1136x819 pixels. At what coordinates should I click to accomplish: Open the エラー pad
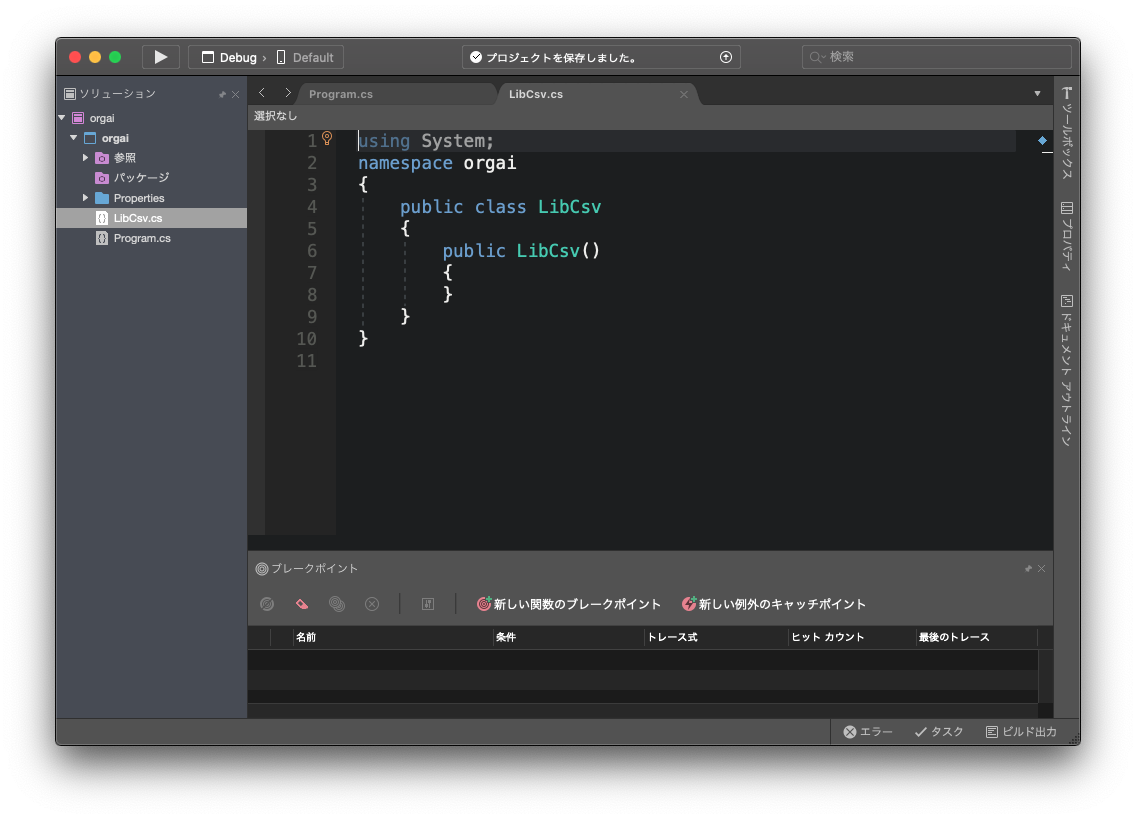point(868,732)
